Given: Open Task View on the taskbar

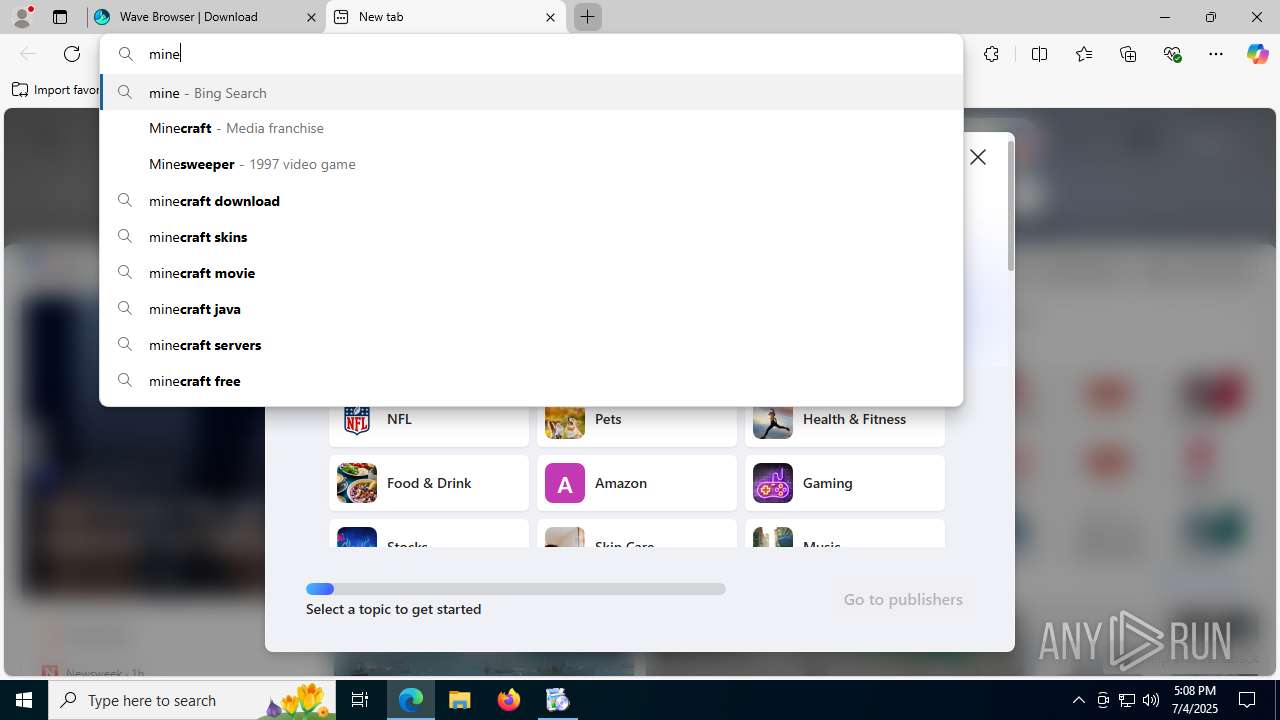Looking at the screenshot, I should pyautogui.click(x=361, y=700).
